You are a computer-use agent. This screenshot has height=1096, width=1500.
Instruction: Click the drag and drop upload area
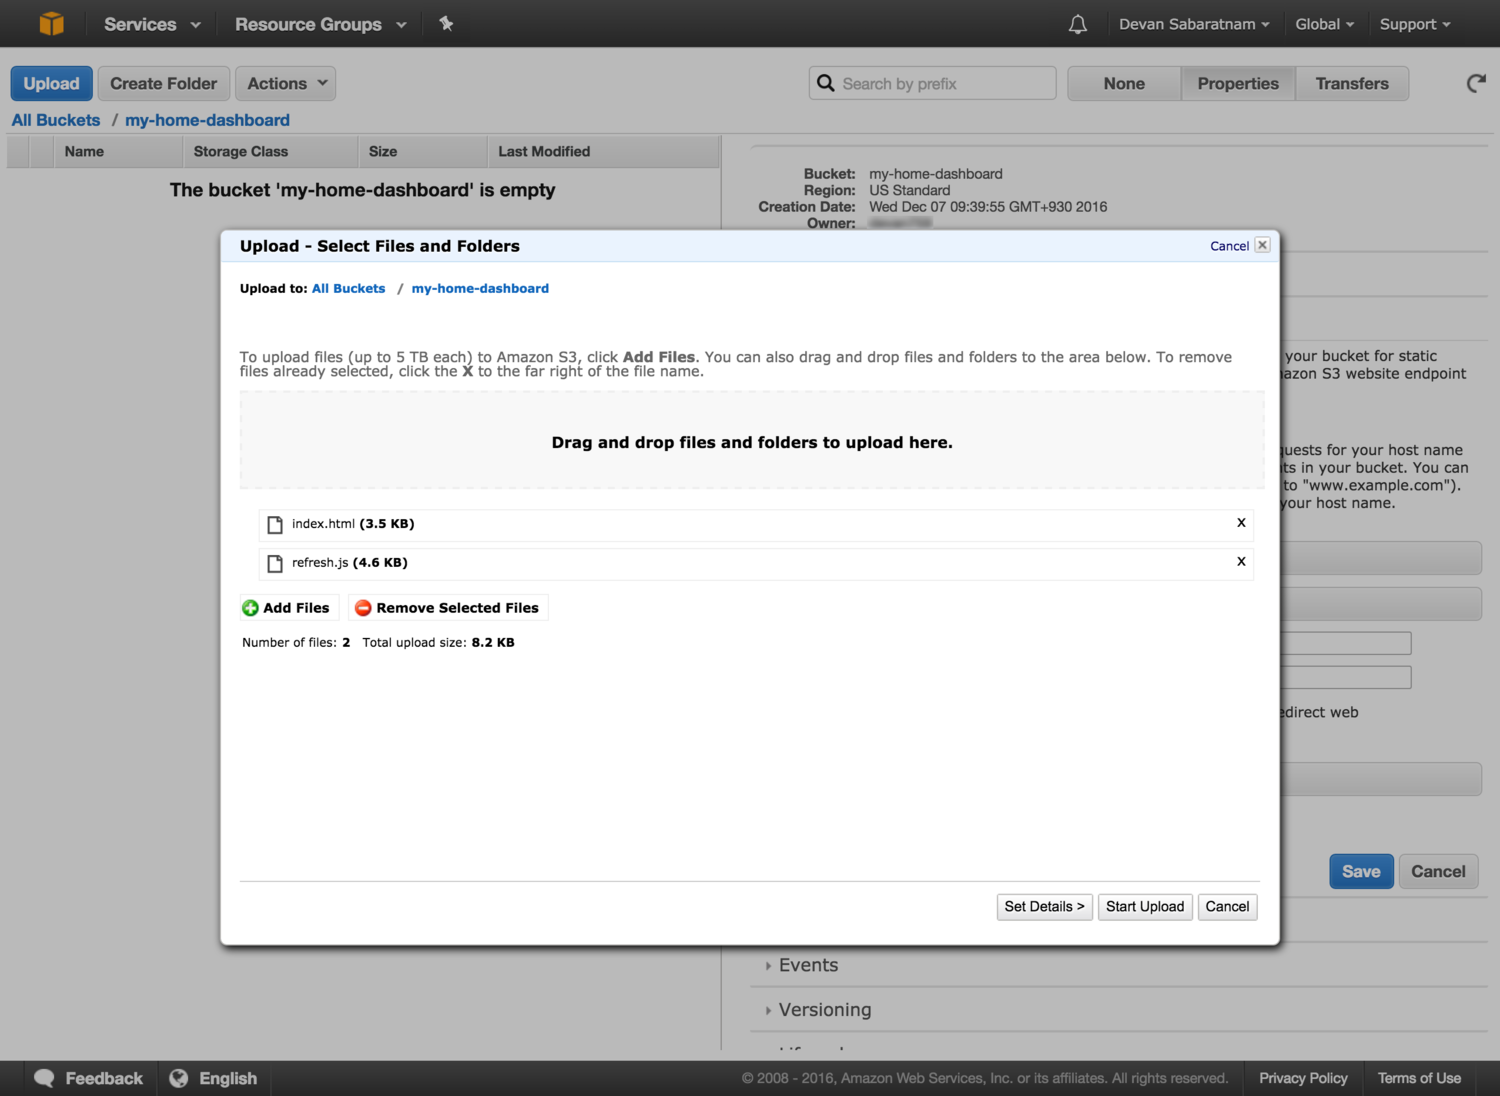[752, 441]
